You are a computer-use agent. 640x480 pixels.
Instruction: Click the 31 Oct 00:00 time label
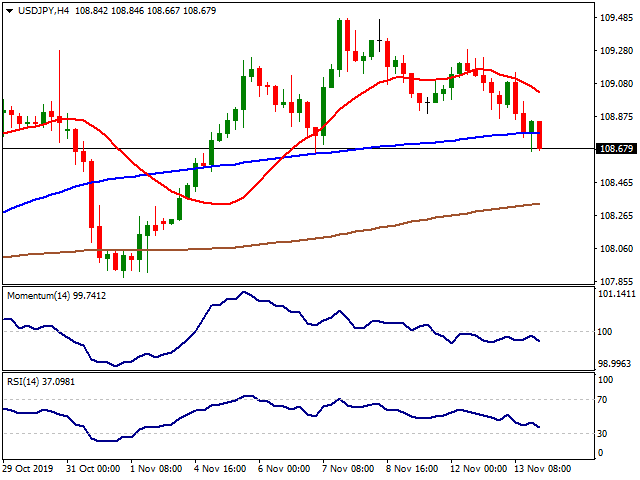point(93,469)
